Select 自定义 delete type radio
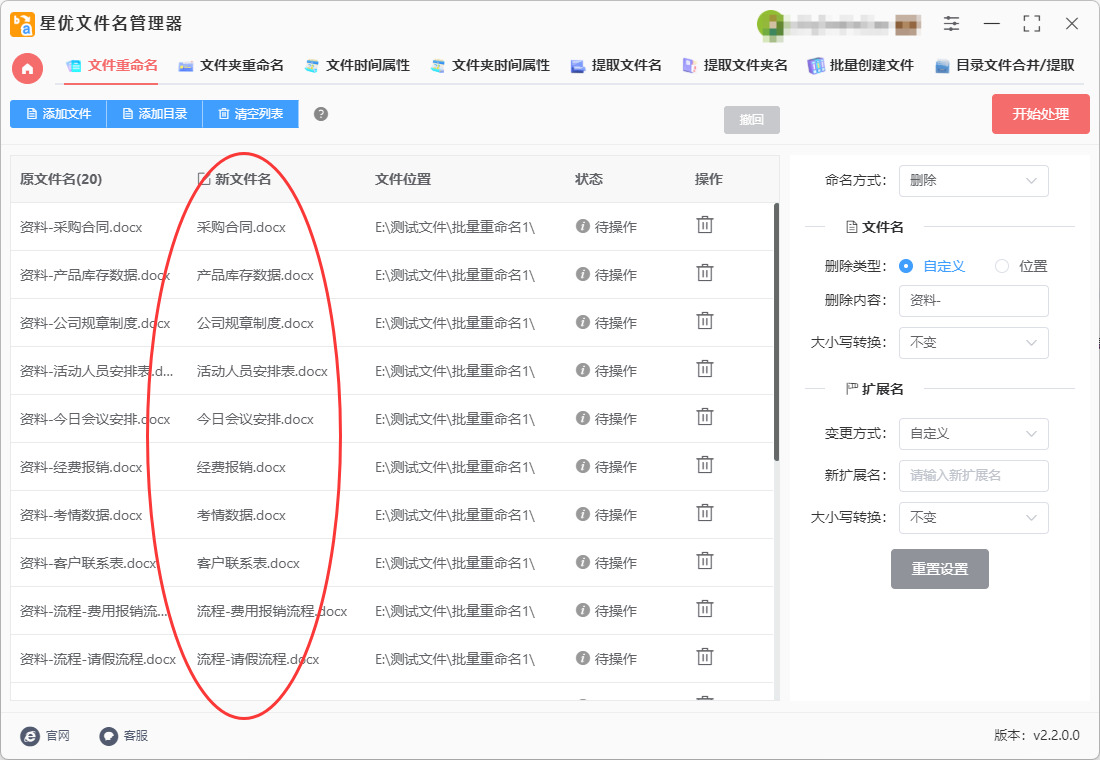Image resolution: width=1100 pixels, height=760 pixels. coord(906,266)
